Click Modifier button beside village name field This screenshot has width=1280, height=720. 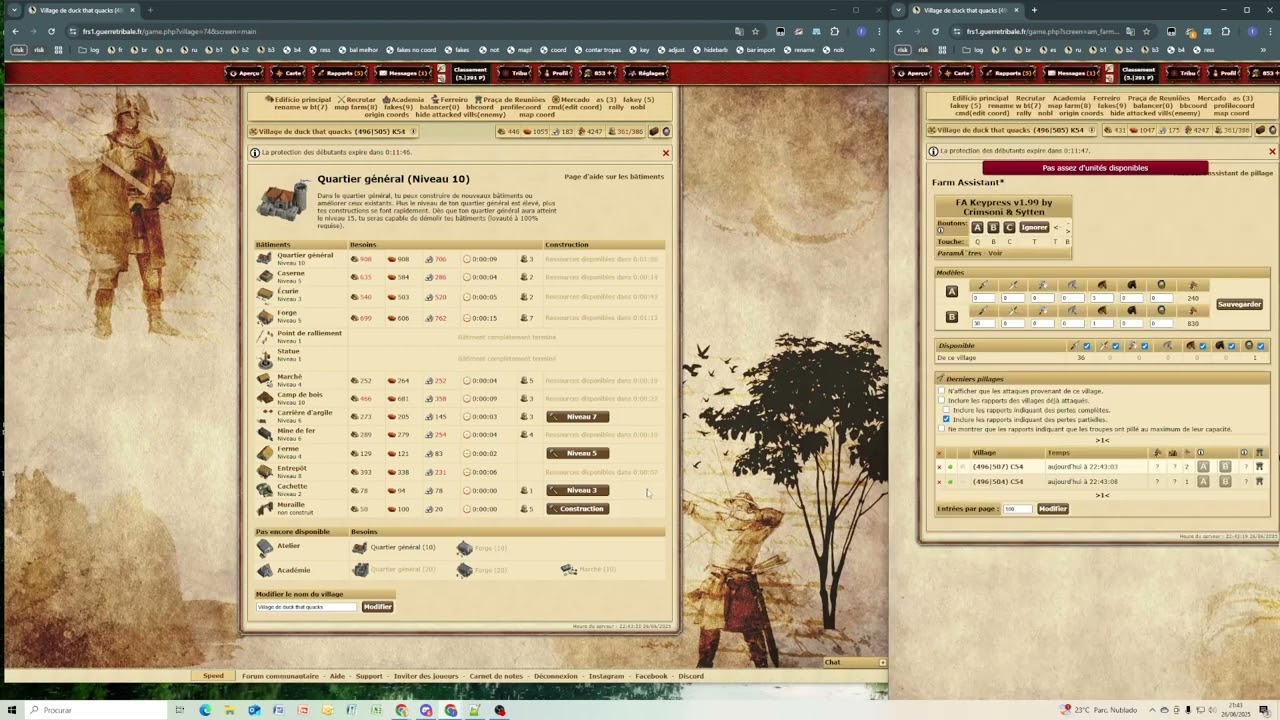click(377, 607)
